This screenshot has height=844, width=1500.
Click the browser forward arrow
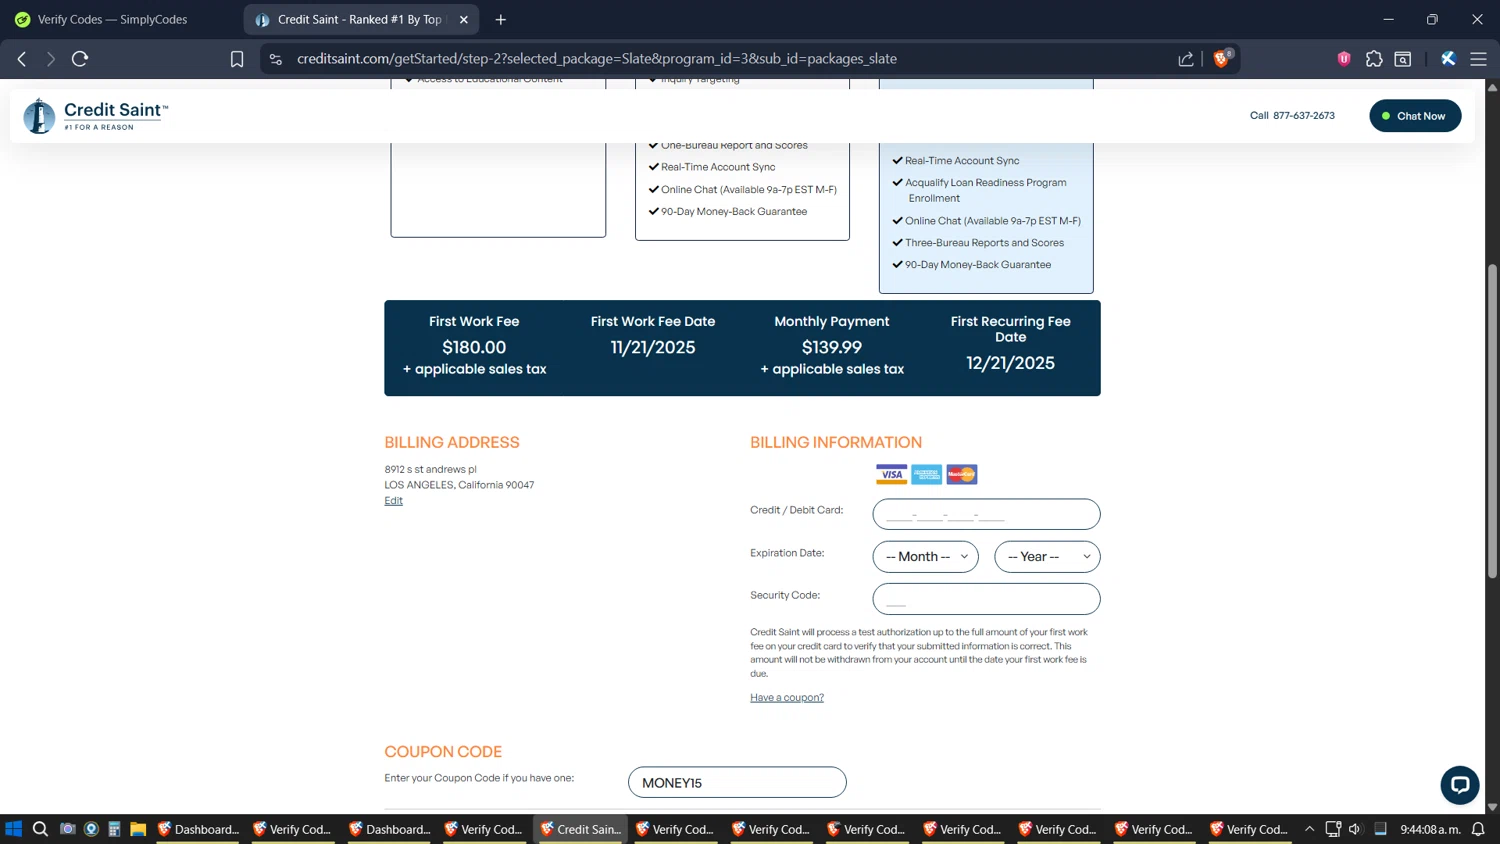coord(51,59)
